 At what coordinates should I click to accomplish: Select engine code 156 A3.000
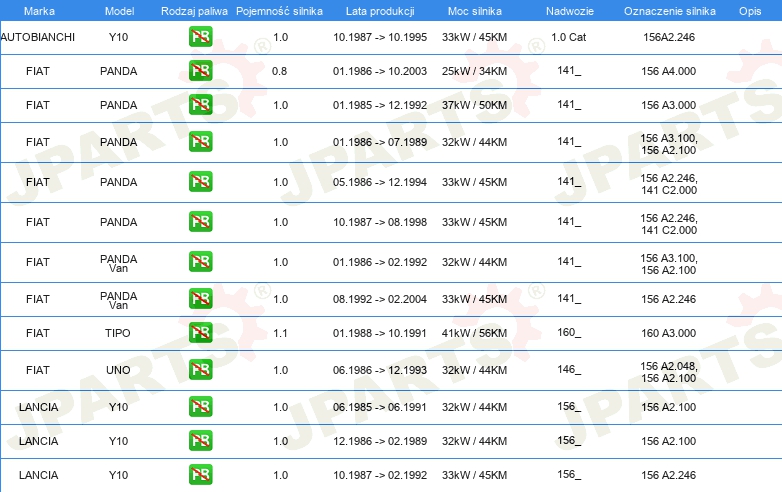pos(669,105)
